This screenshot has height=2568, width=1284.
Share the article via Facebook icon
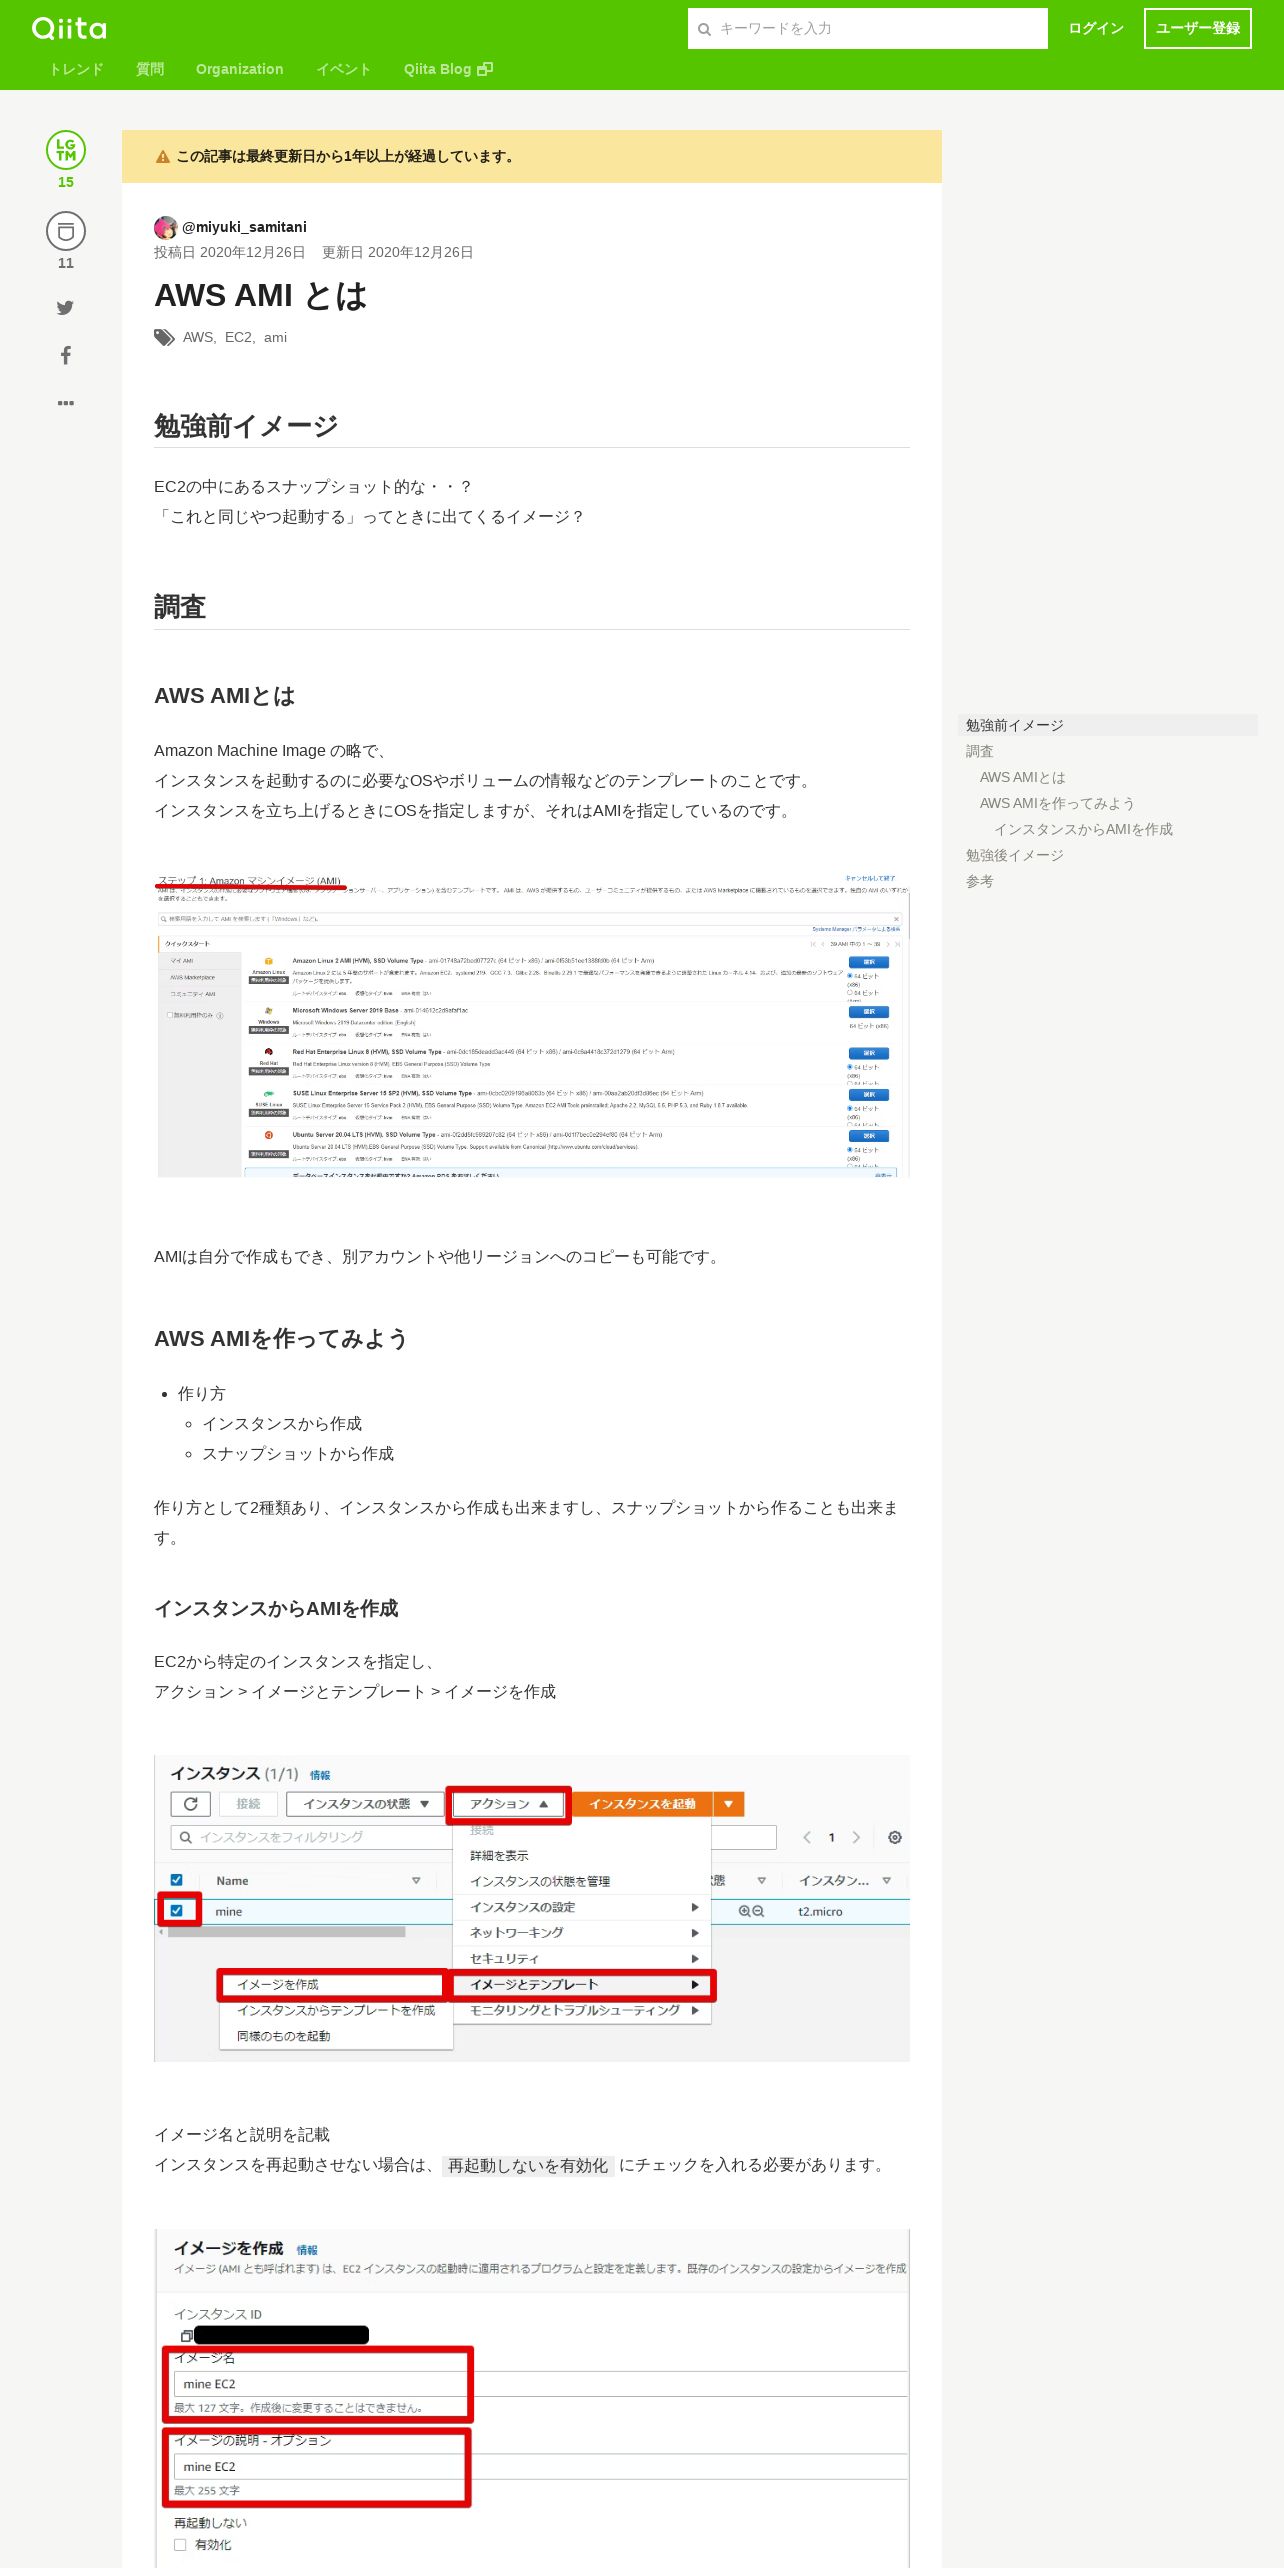(66, 355)
